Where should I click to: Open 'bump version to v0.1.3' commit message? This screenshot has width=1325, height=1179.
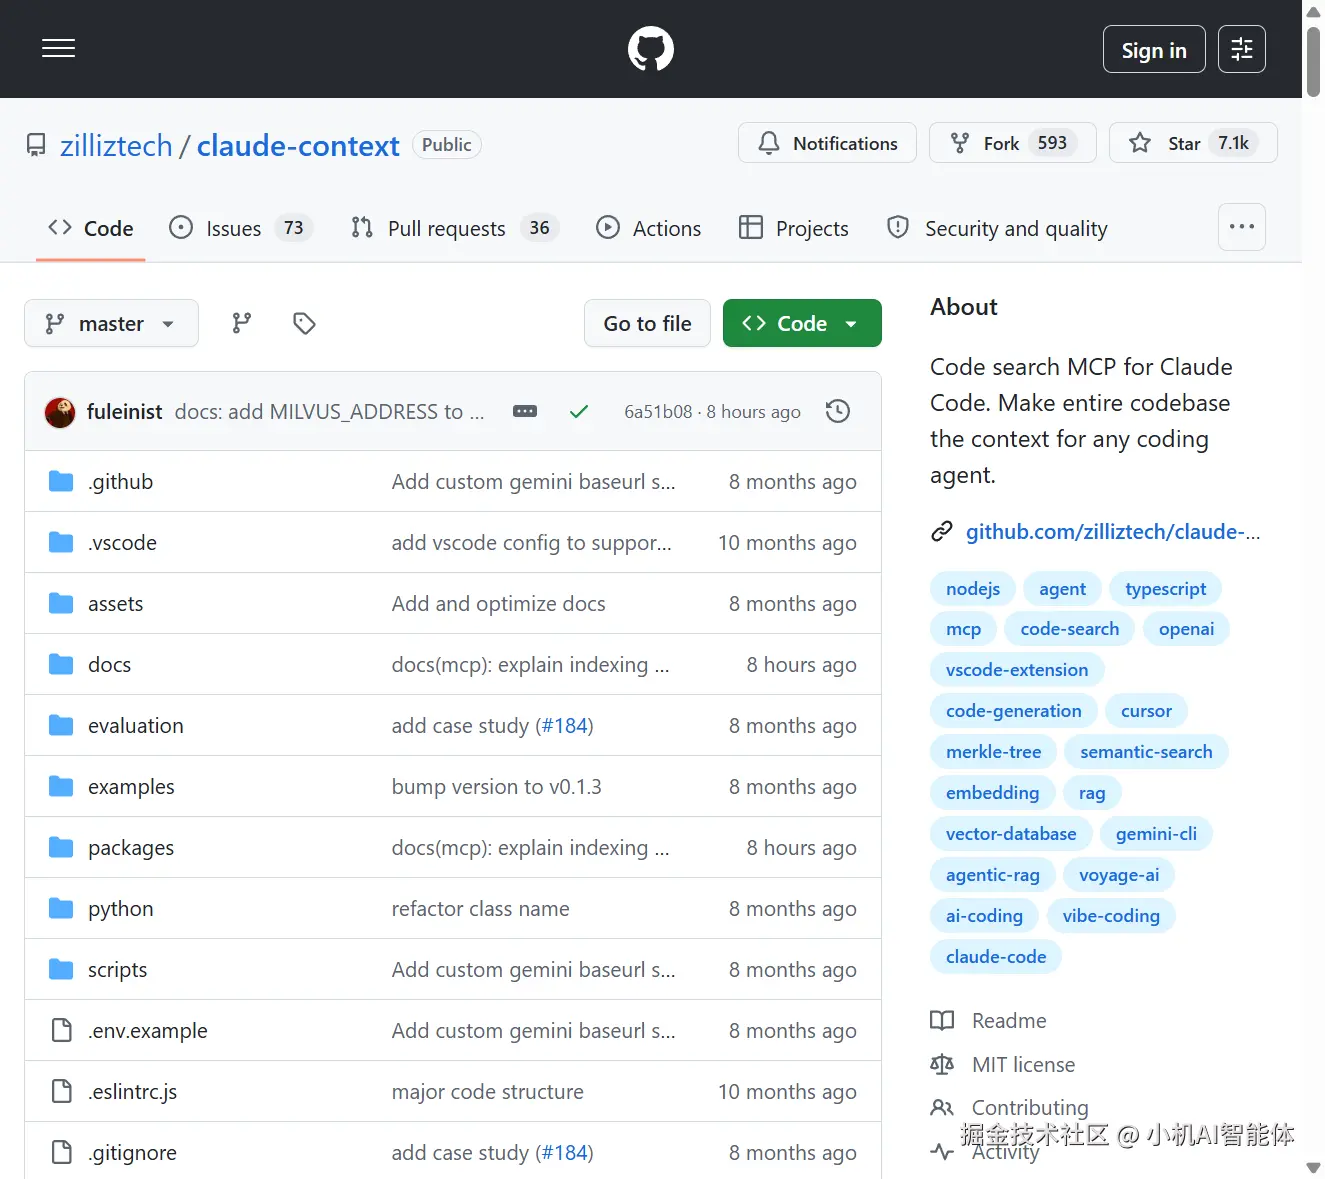pos(497,786)
